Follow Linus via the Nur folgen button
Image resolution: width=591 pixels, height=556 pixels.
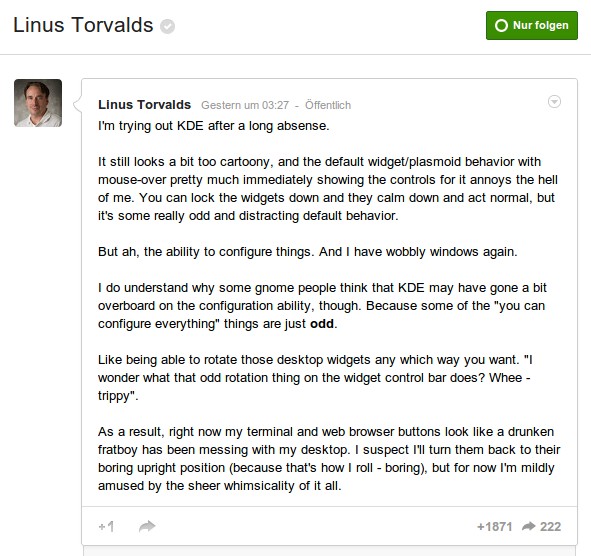tap(532, 25)
